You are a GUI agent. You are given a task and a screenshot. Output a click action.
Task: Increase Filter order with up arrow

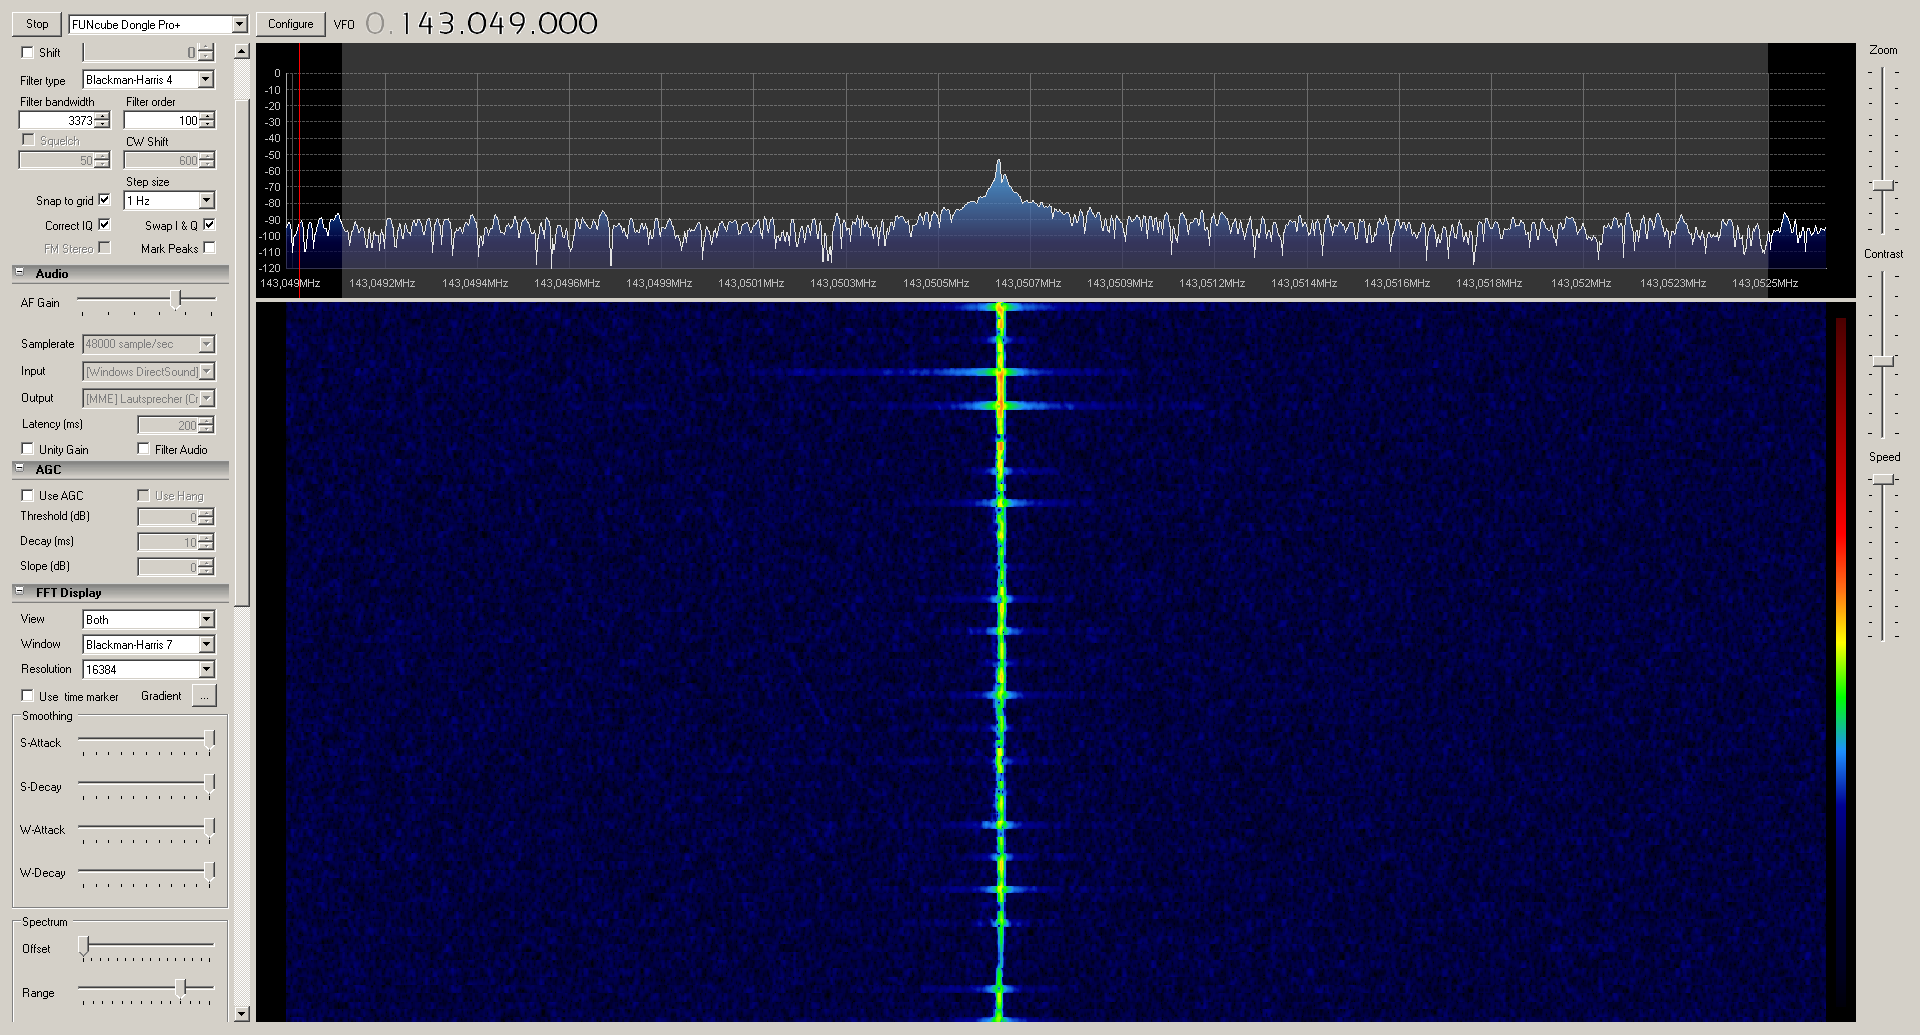pos(207,116)
